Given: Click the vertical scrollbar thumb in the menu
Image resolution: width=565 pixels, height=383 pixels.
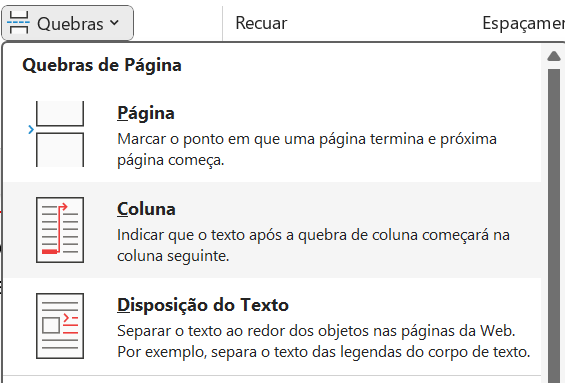Looking at the screenshot, I should [x=554, y=226].
